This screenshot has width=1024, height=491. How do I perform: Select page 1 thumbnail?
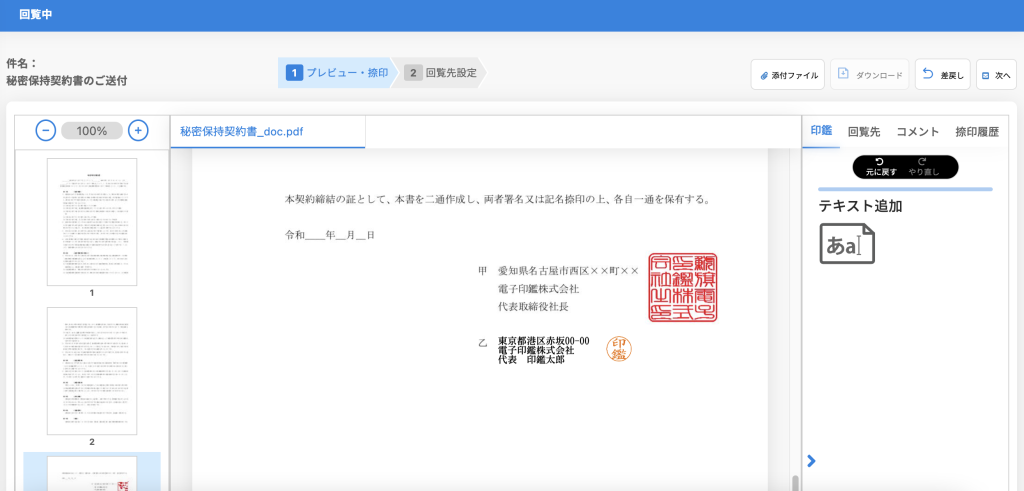pos(92,222)
